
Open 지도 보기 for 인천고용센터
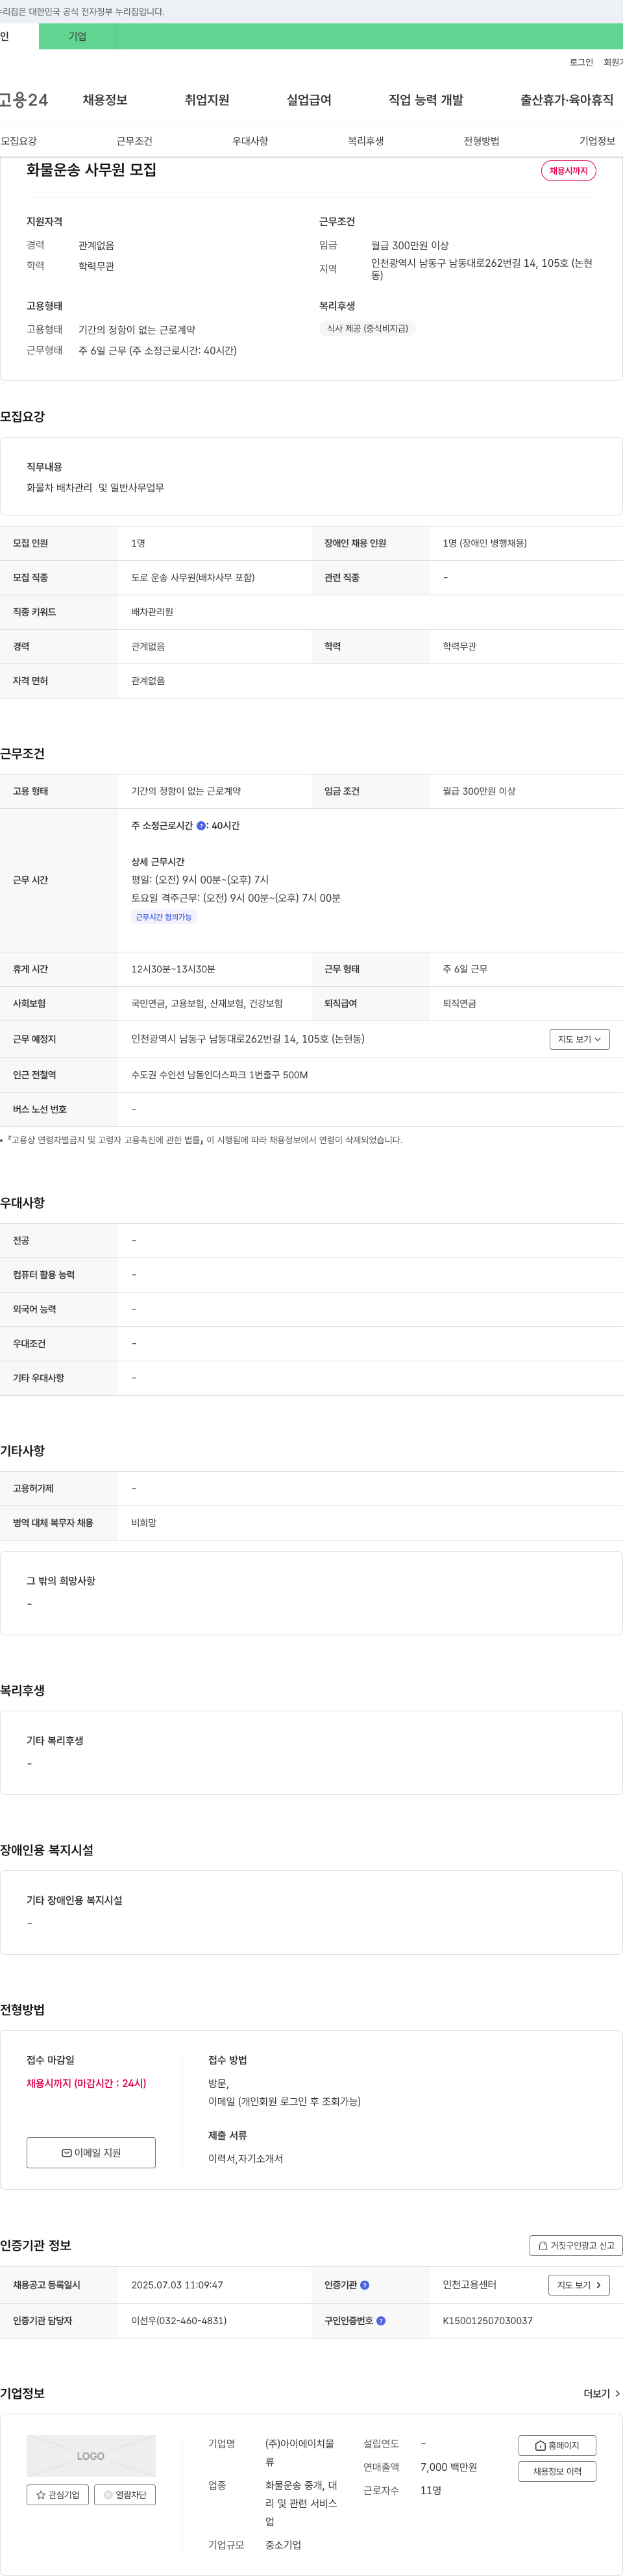click(x=579, y=2285)
